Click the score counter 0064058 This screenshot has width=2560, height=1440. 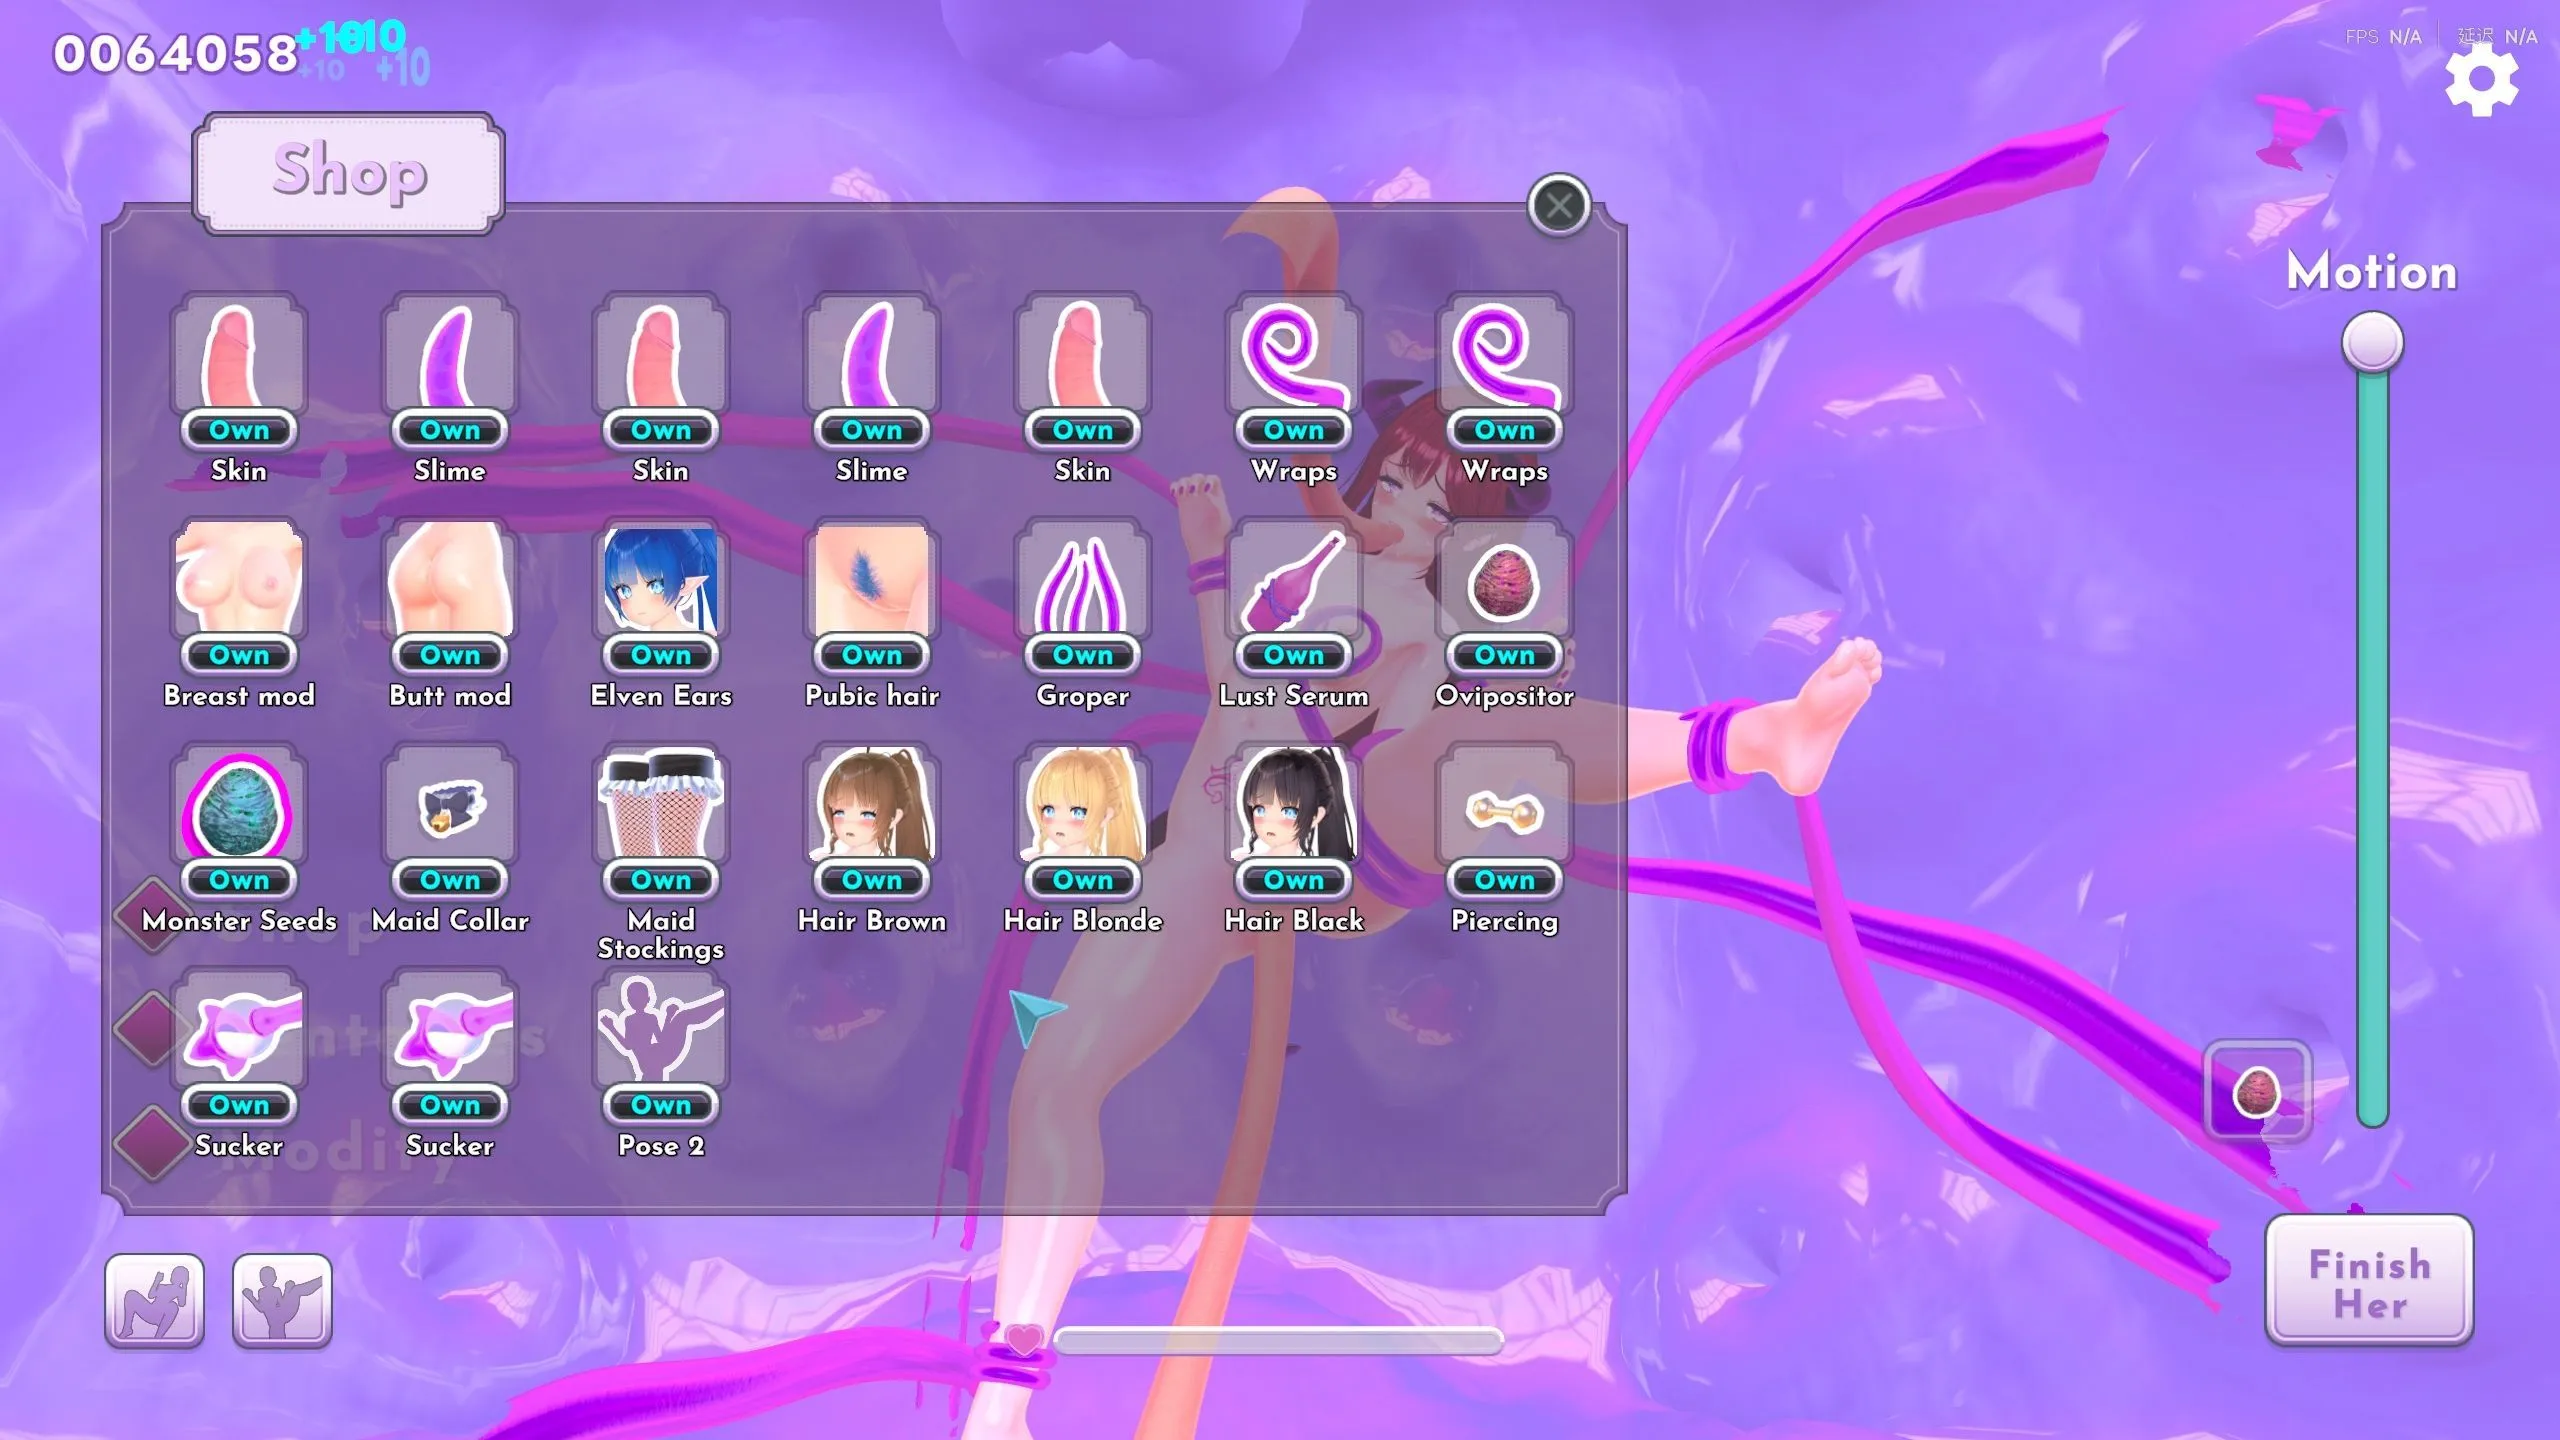(x=177, y=54)
